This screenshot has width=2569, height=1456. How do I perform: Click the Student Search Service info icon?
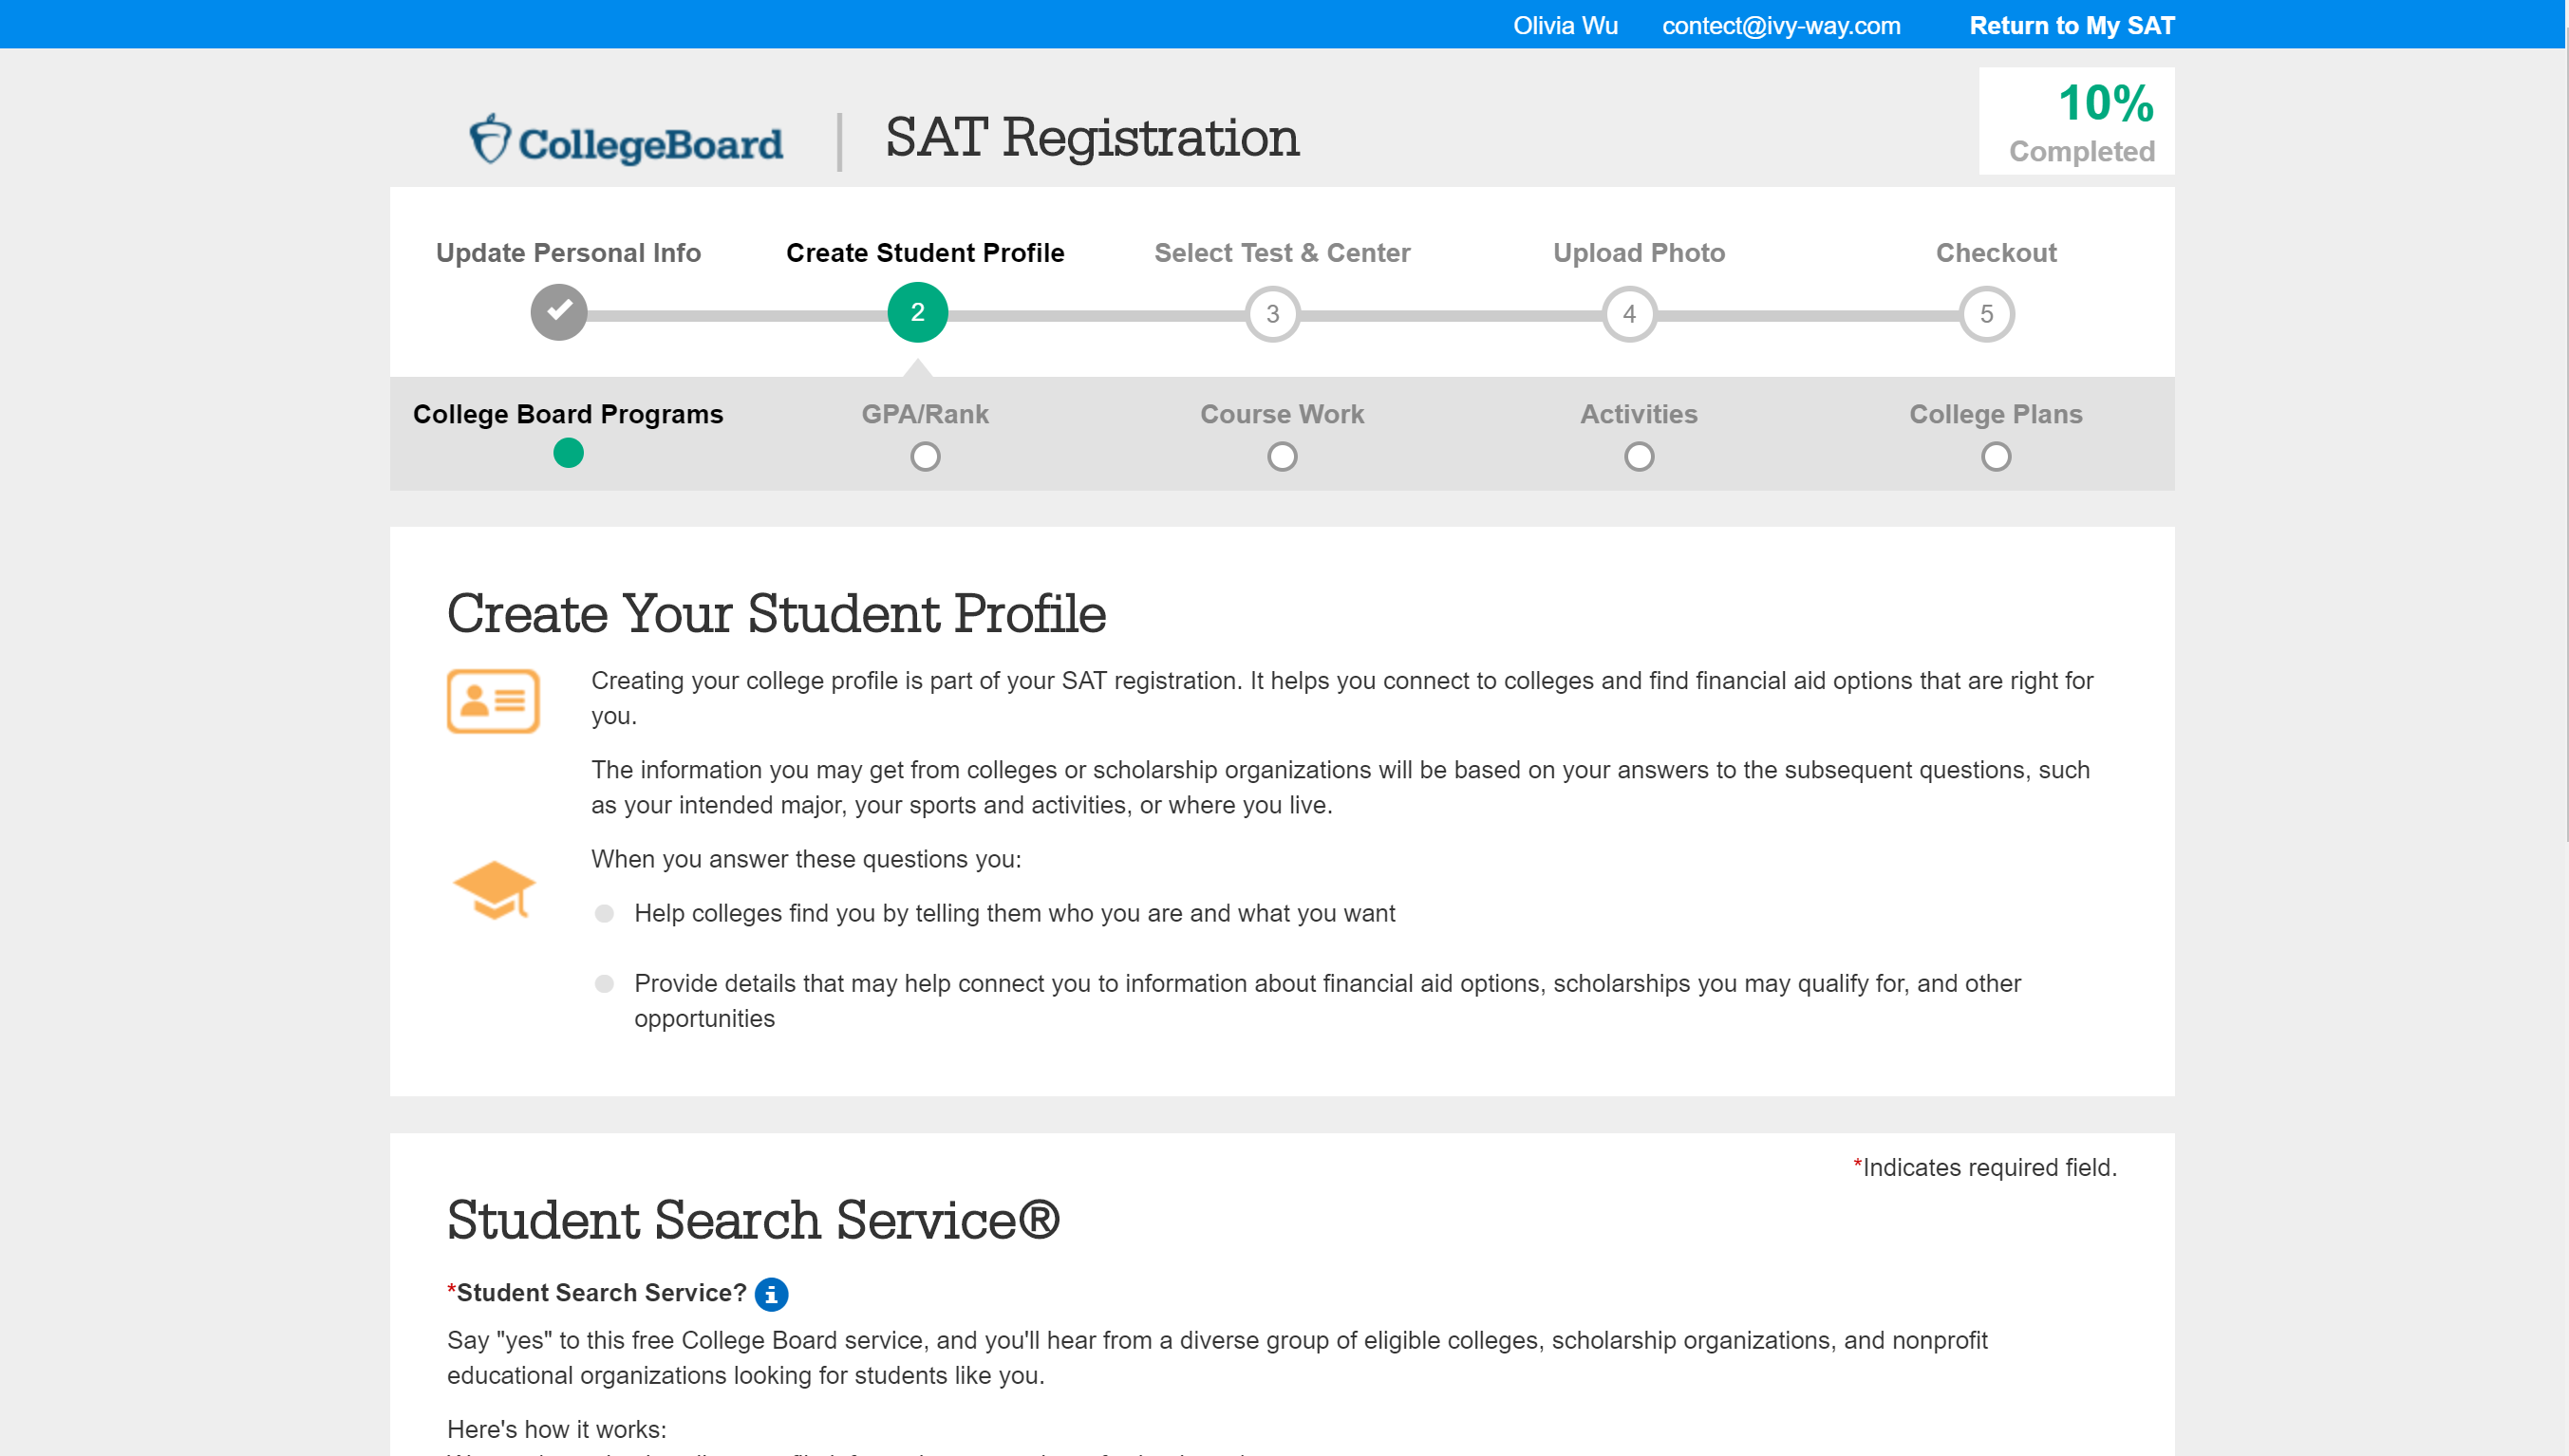771,1294
